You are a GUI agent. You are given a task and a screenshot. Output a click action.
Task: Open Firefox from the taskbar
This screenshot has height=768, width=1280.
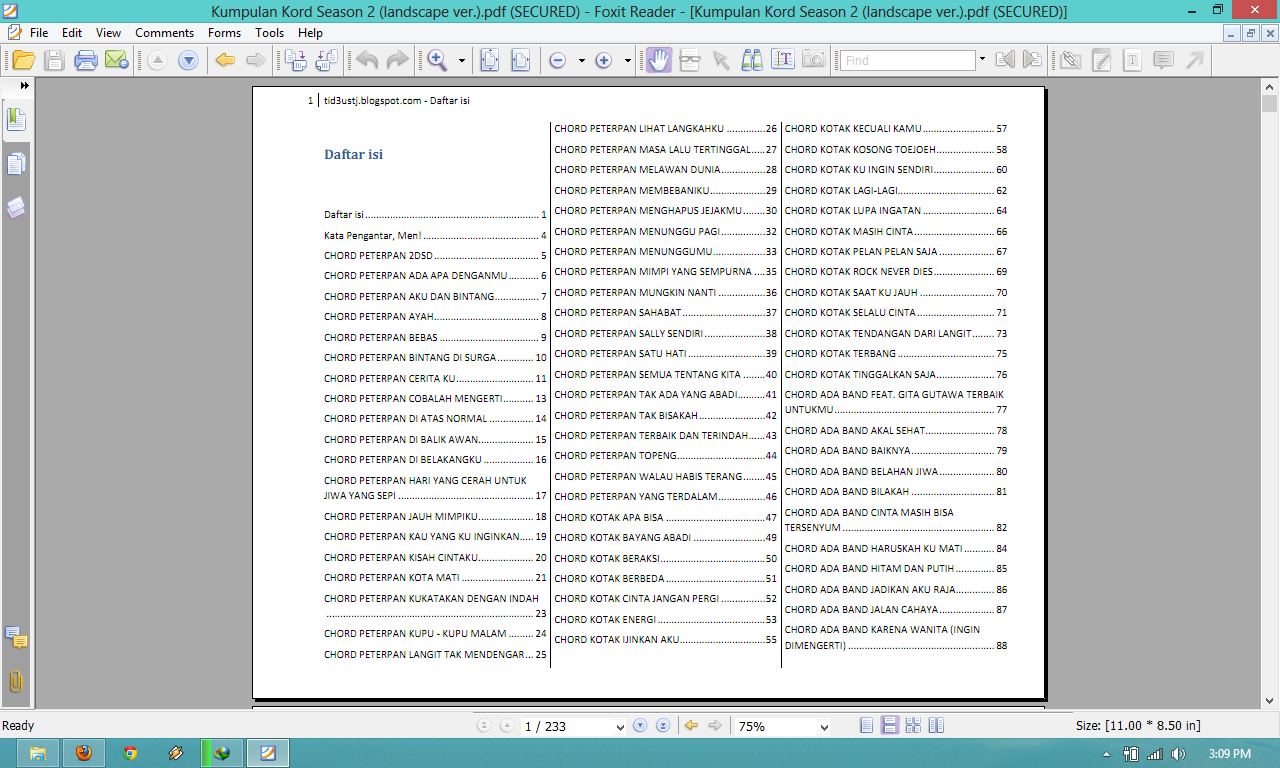[83, 753]
